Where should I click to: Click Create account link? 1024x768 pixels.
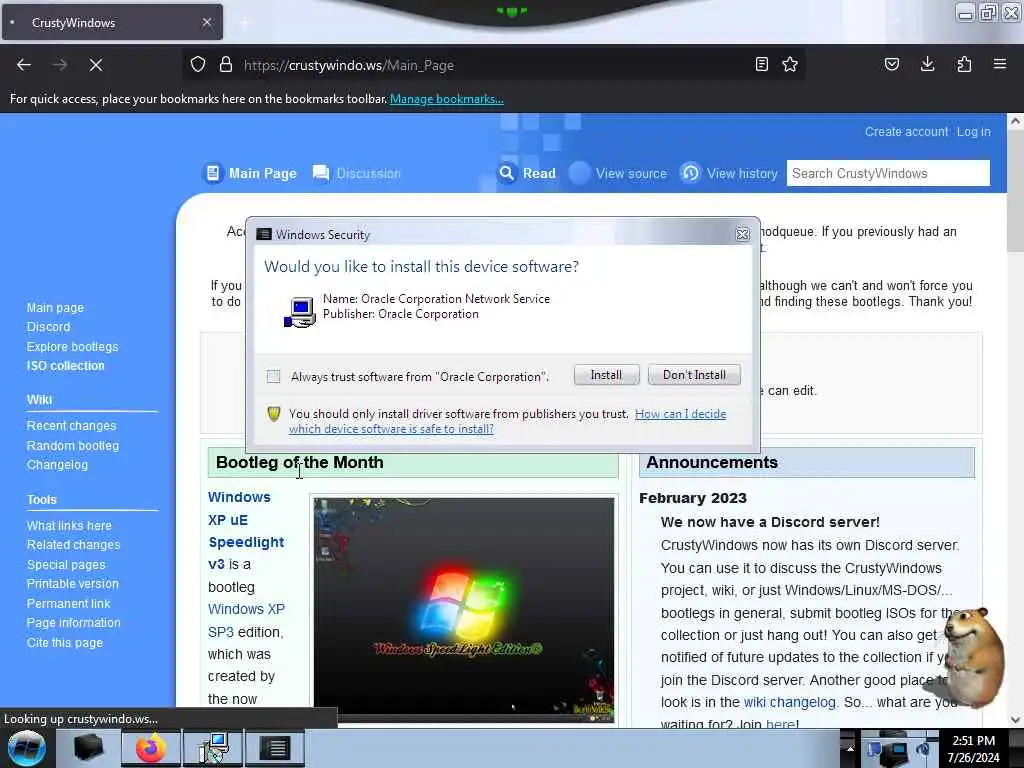click(906, 131)
